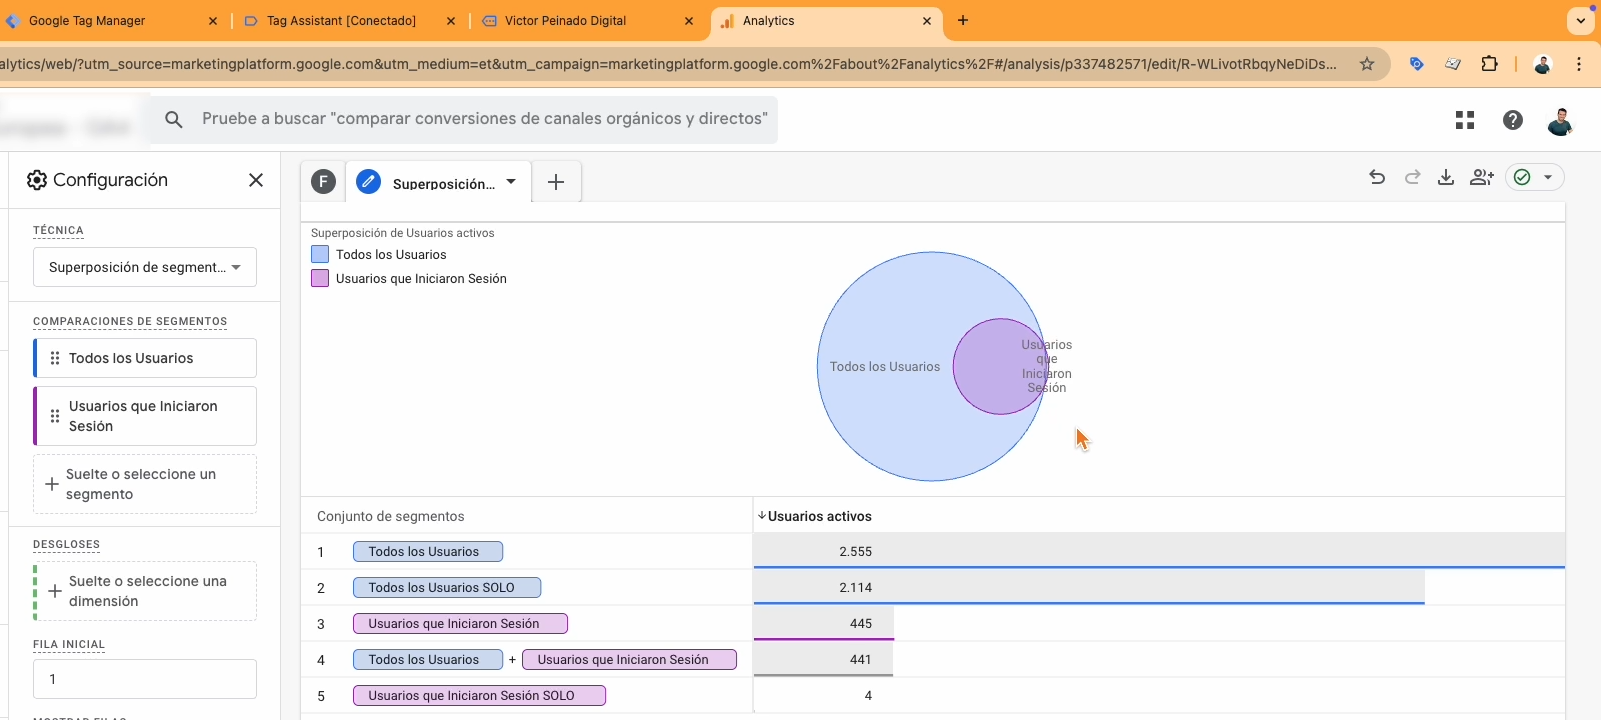Screen dimensions: 1601x720
Task: Expand the Superposición tab dropdown arrow
Action: (x=511, y=182)
